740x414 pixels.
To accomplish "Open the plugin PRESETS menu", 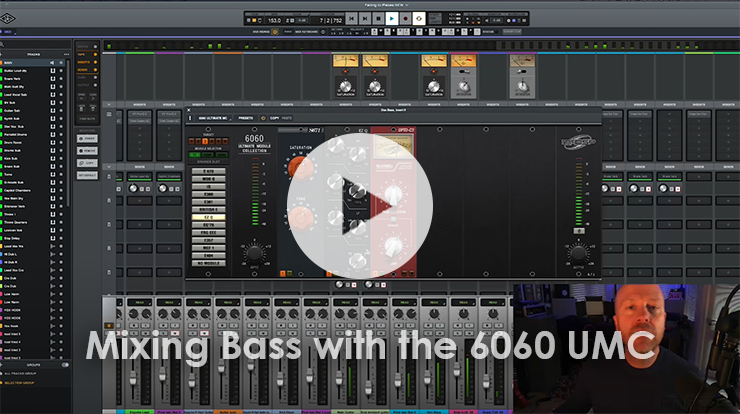I will tap(245, 118).
